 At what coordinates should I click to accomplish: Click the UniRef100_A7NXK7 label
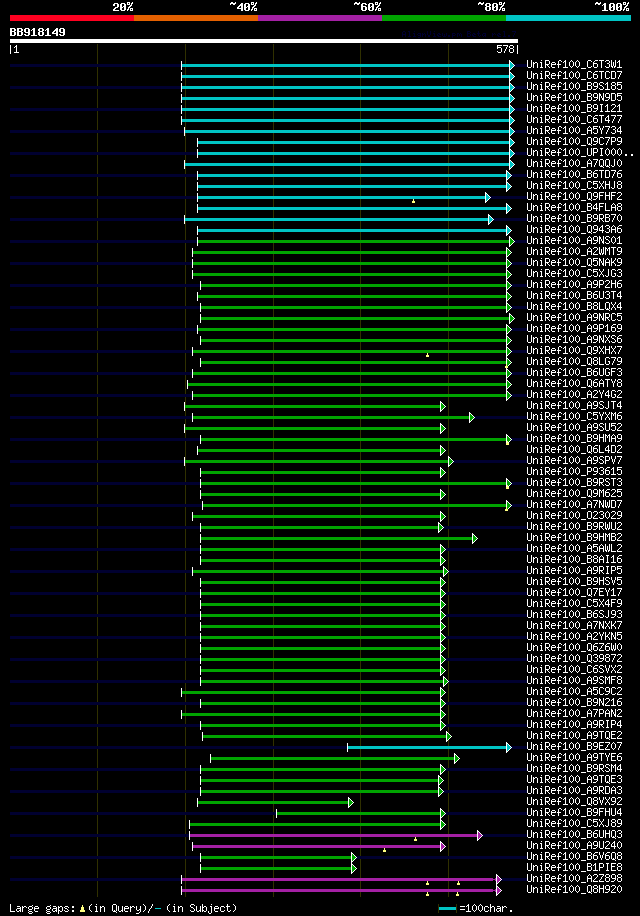coord(574,626)
